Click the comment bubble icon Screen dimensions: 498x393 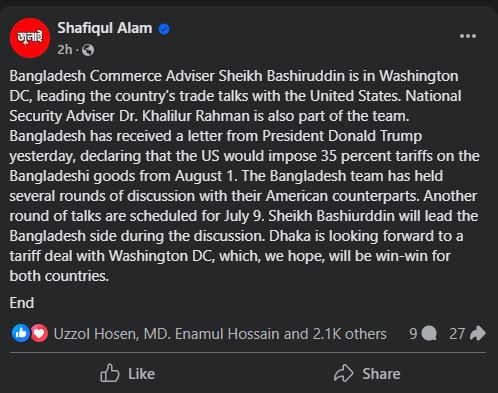429,333
